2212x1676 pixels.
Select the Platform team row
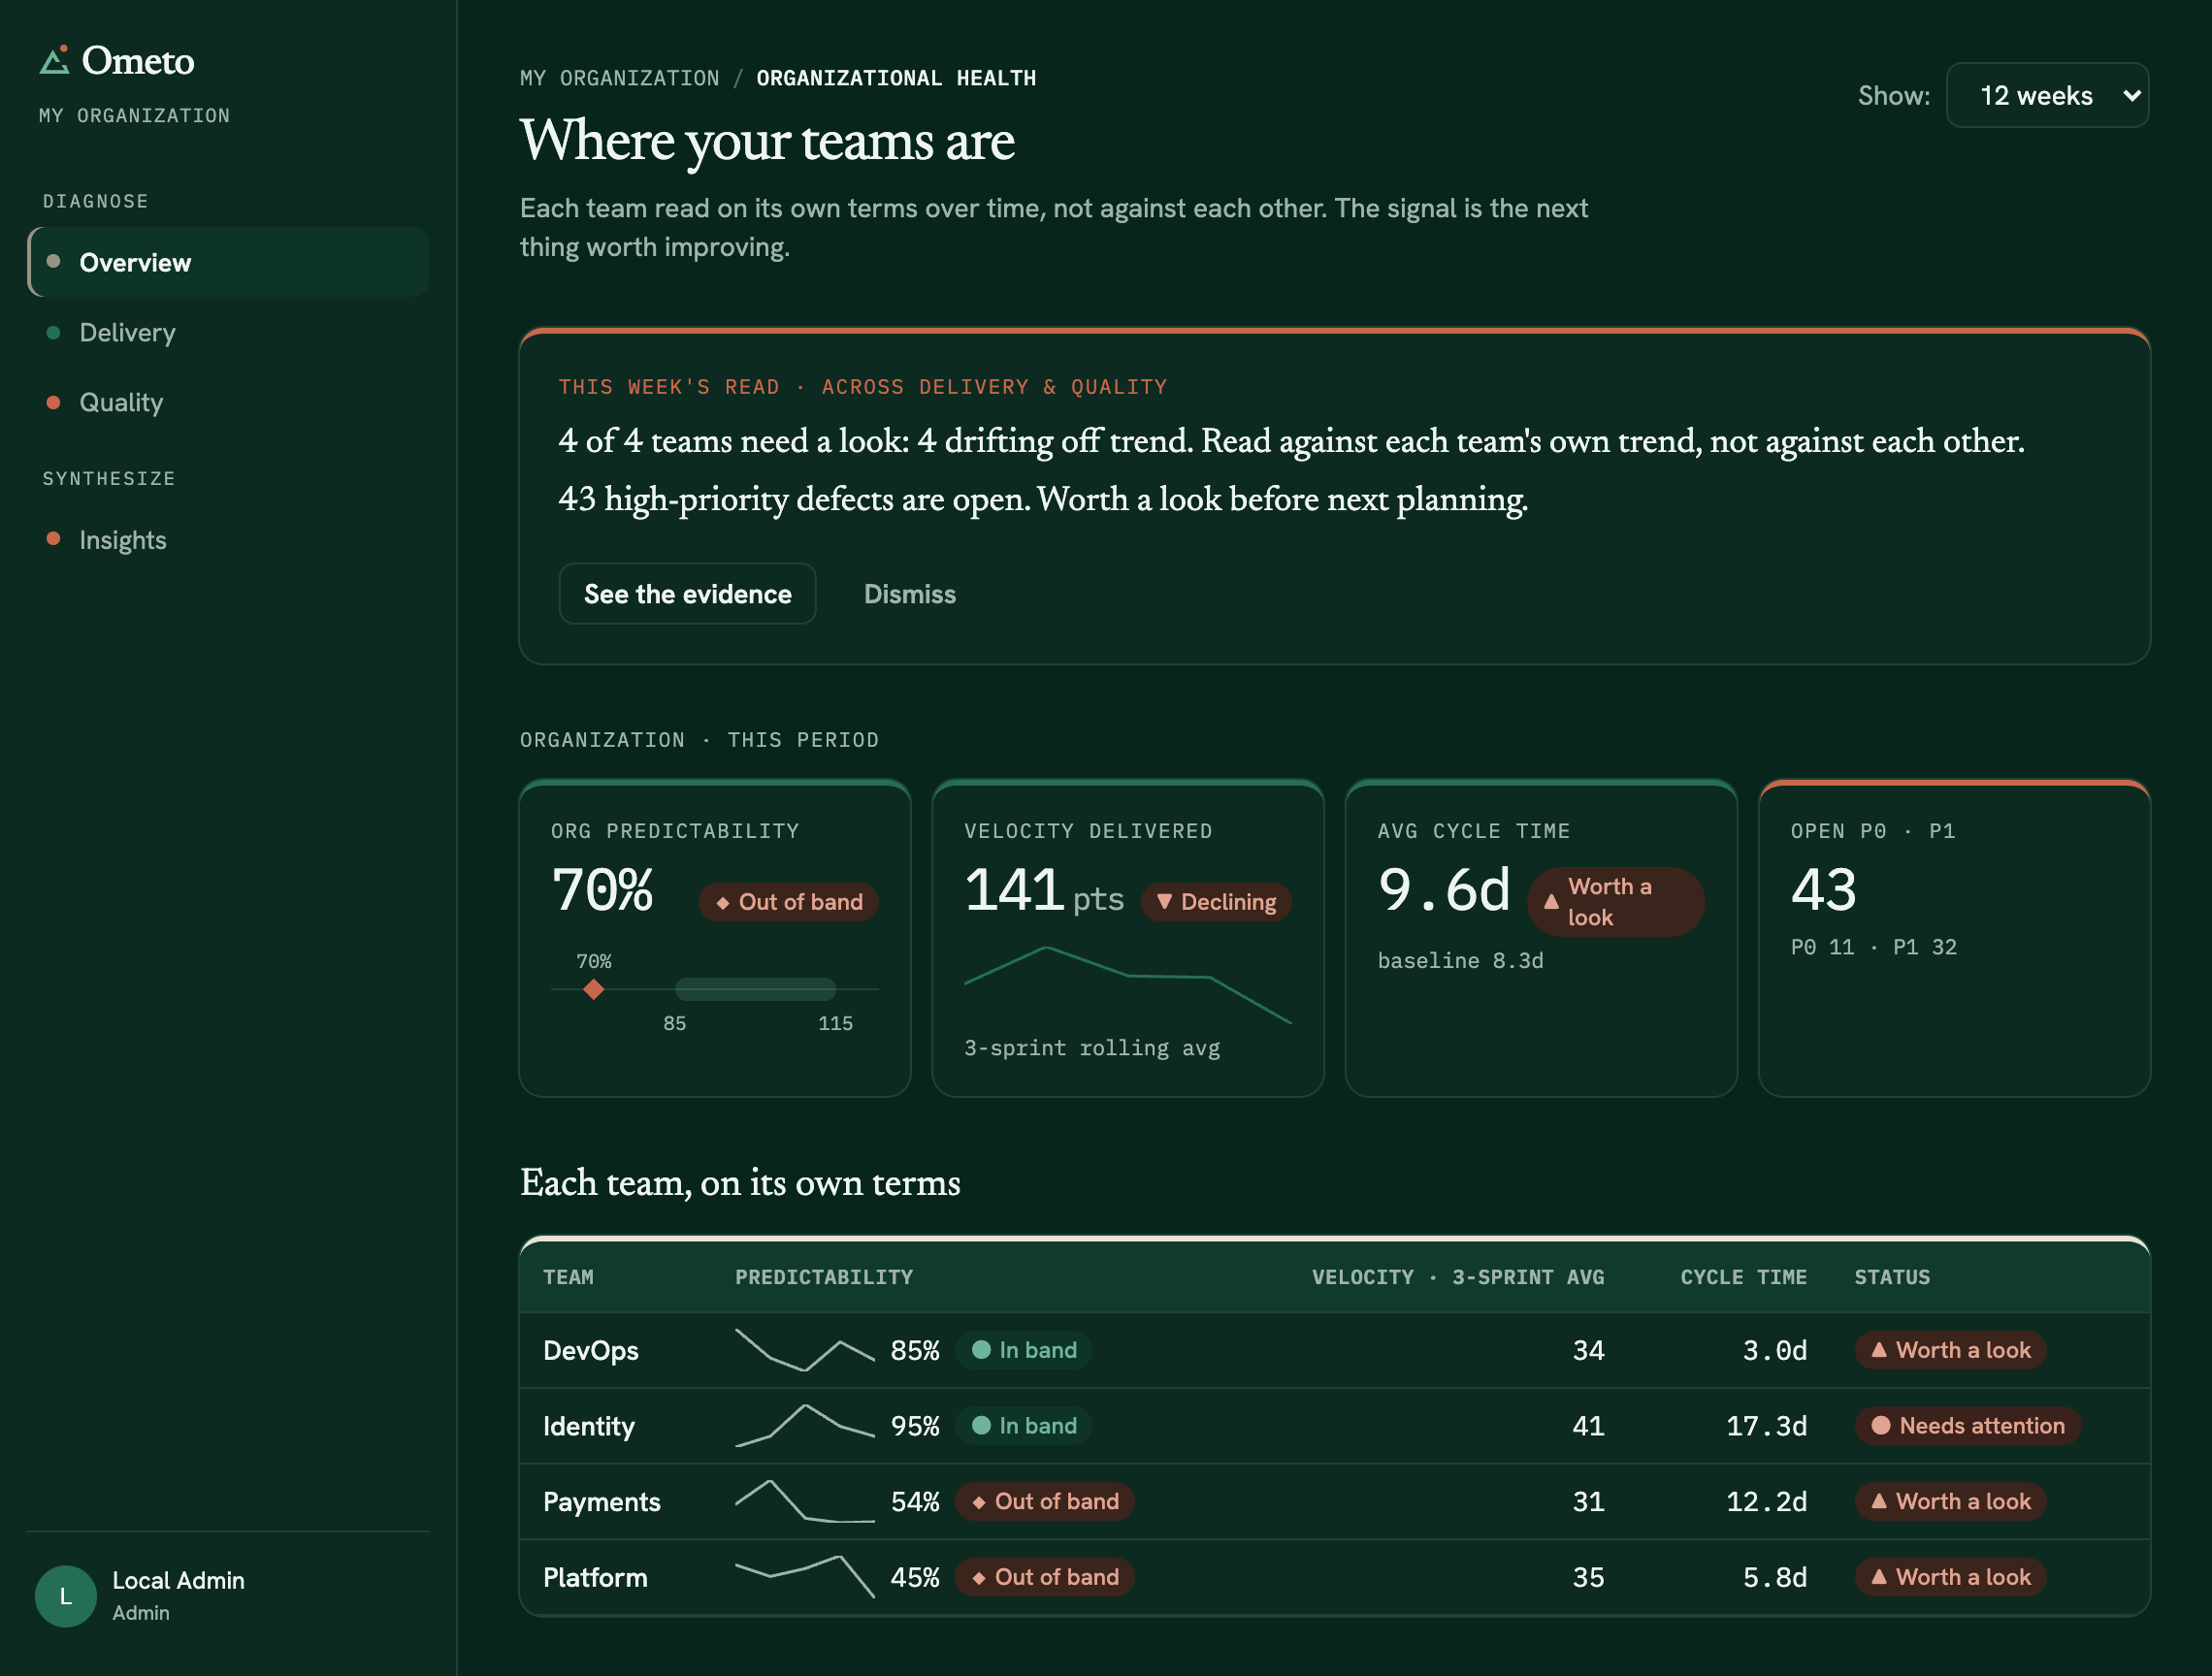point(1334,1577)
